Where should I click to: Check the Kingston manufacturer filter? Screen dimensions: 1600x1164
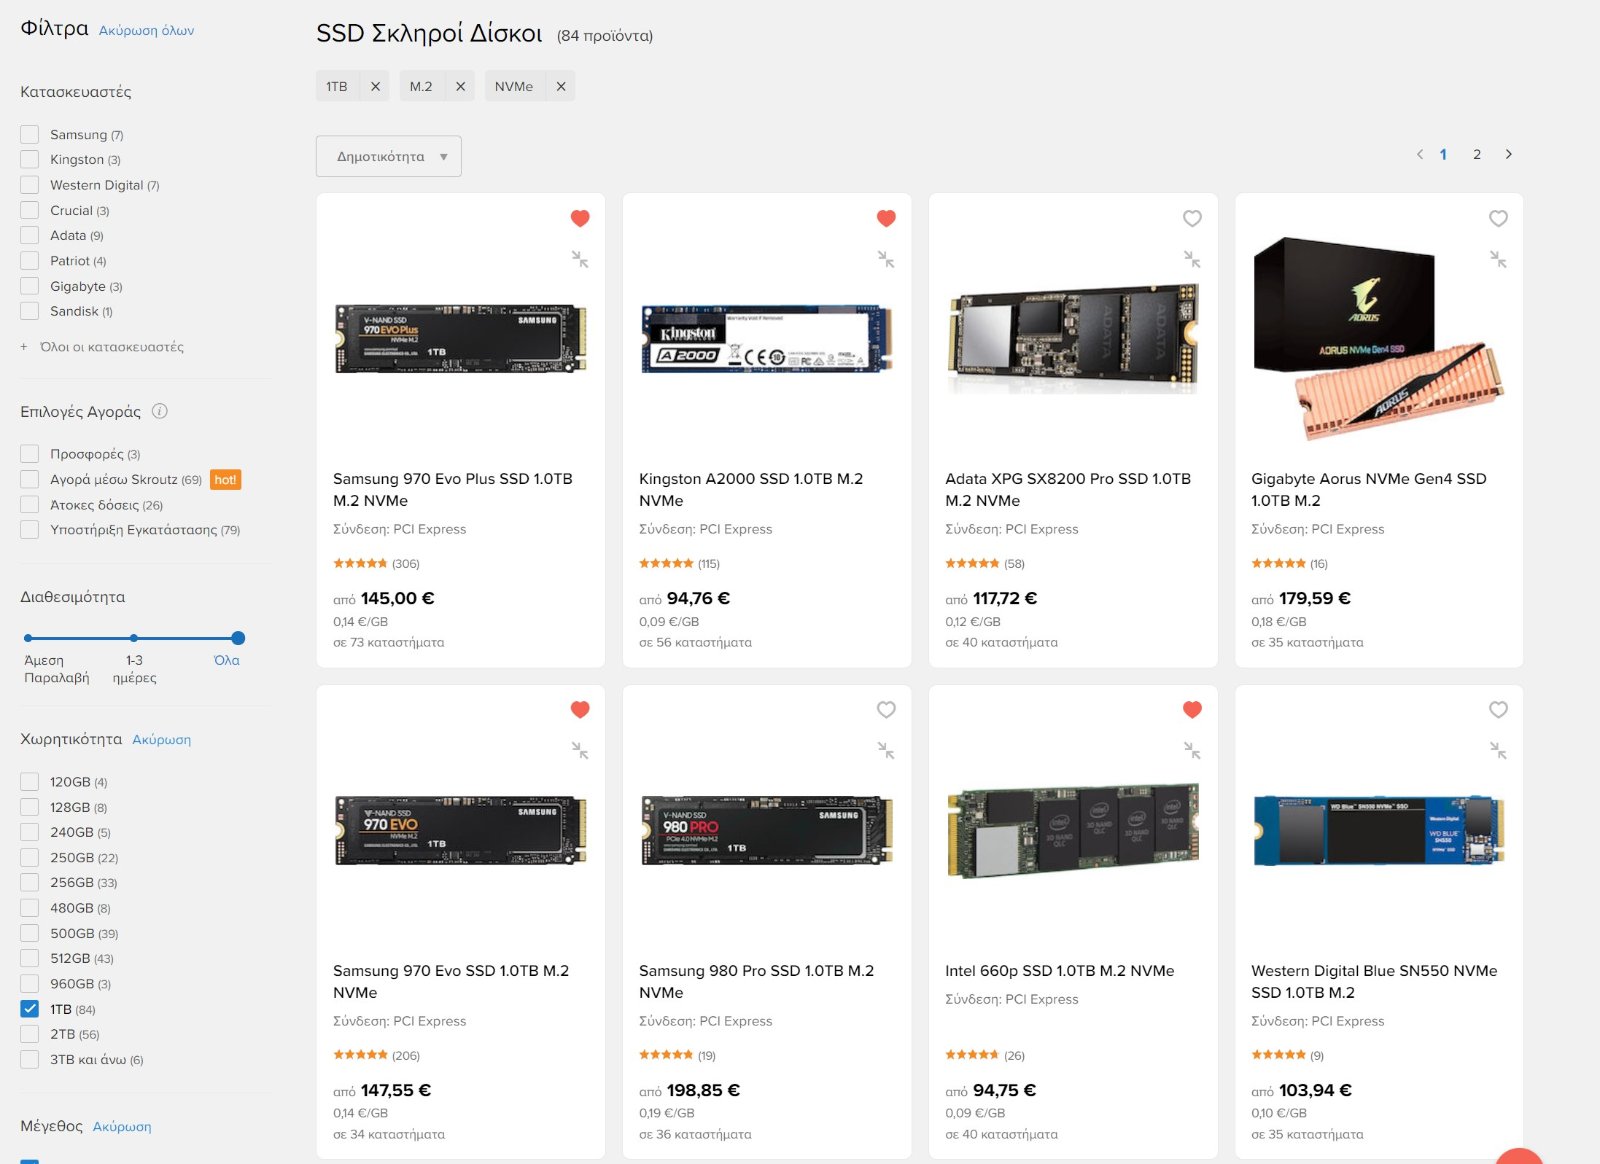click(x=30, y=159)
